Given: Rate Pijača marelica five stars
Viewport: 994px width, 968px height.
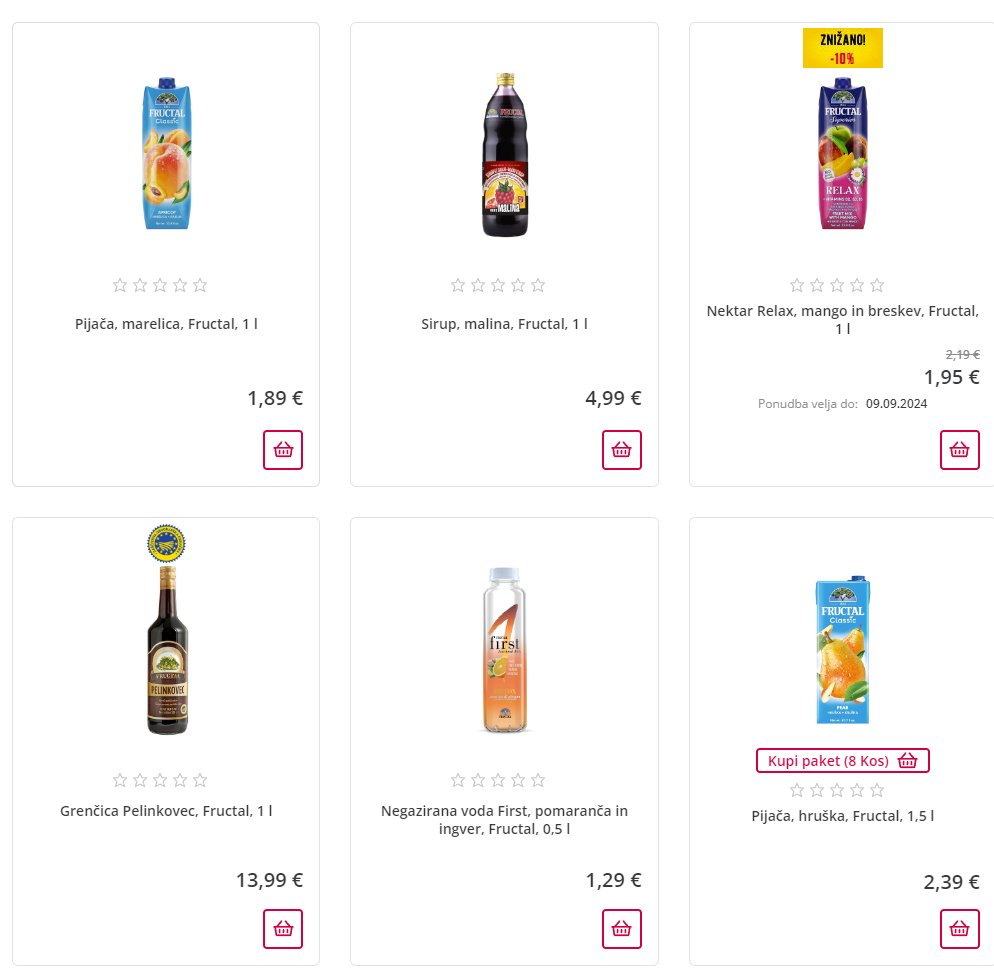Looking at the screenshot, I should 200,285.
